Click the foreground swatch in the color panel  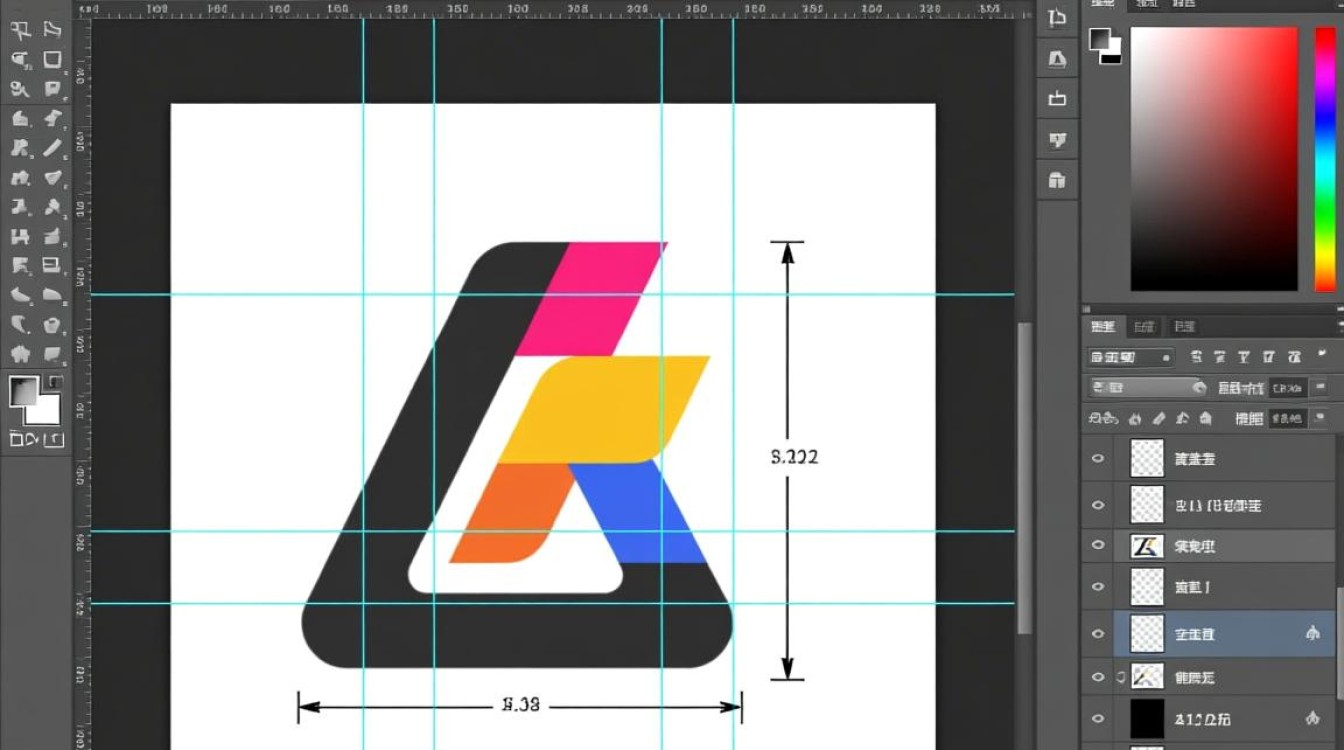pos(1100,40)
